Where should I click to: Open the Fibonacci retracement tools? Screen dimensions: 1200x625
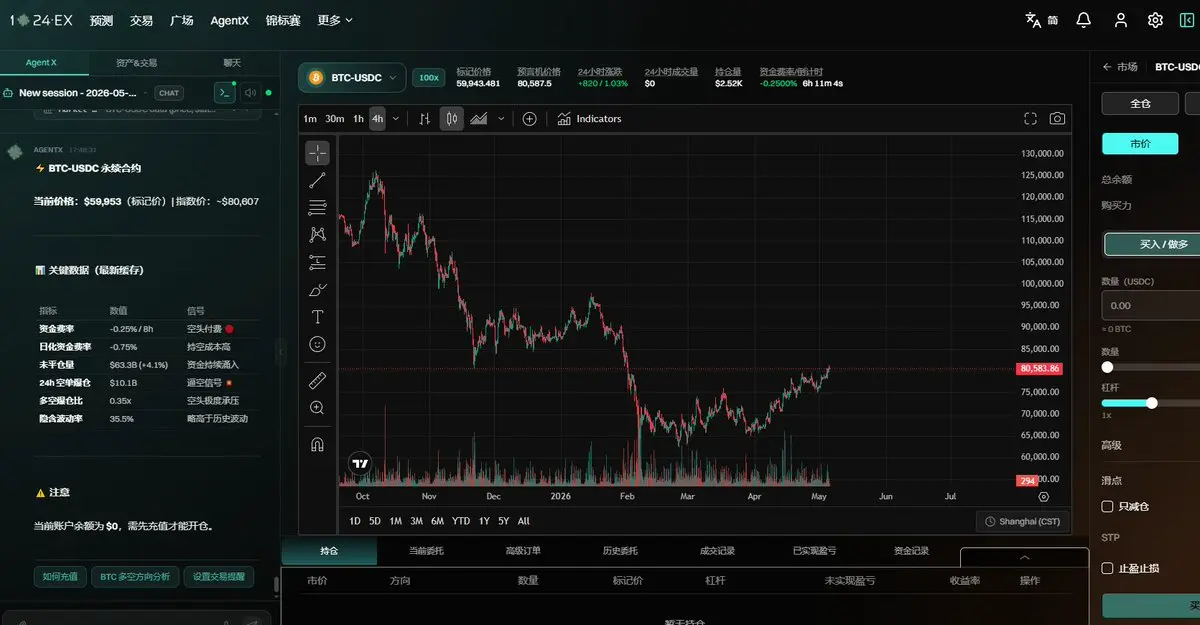tap(317, 208)
